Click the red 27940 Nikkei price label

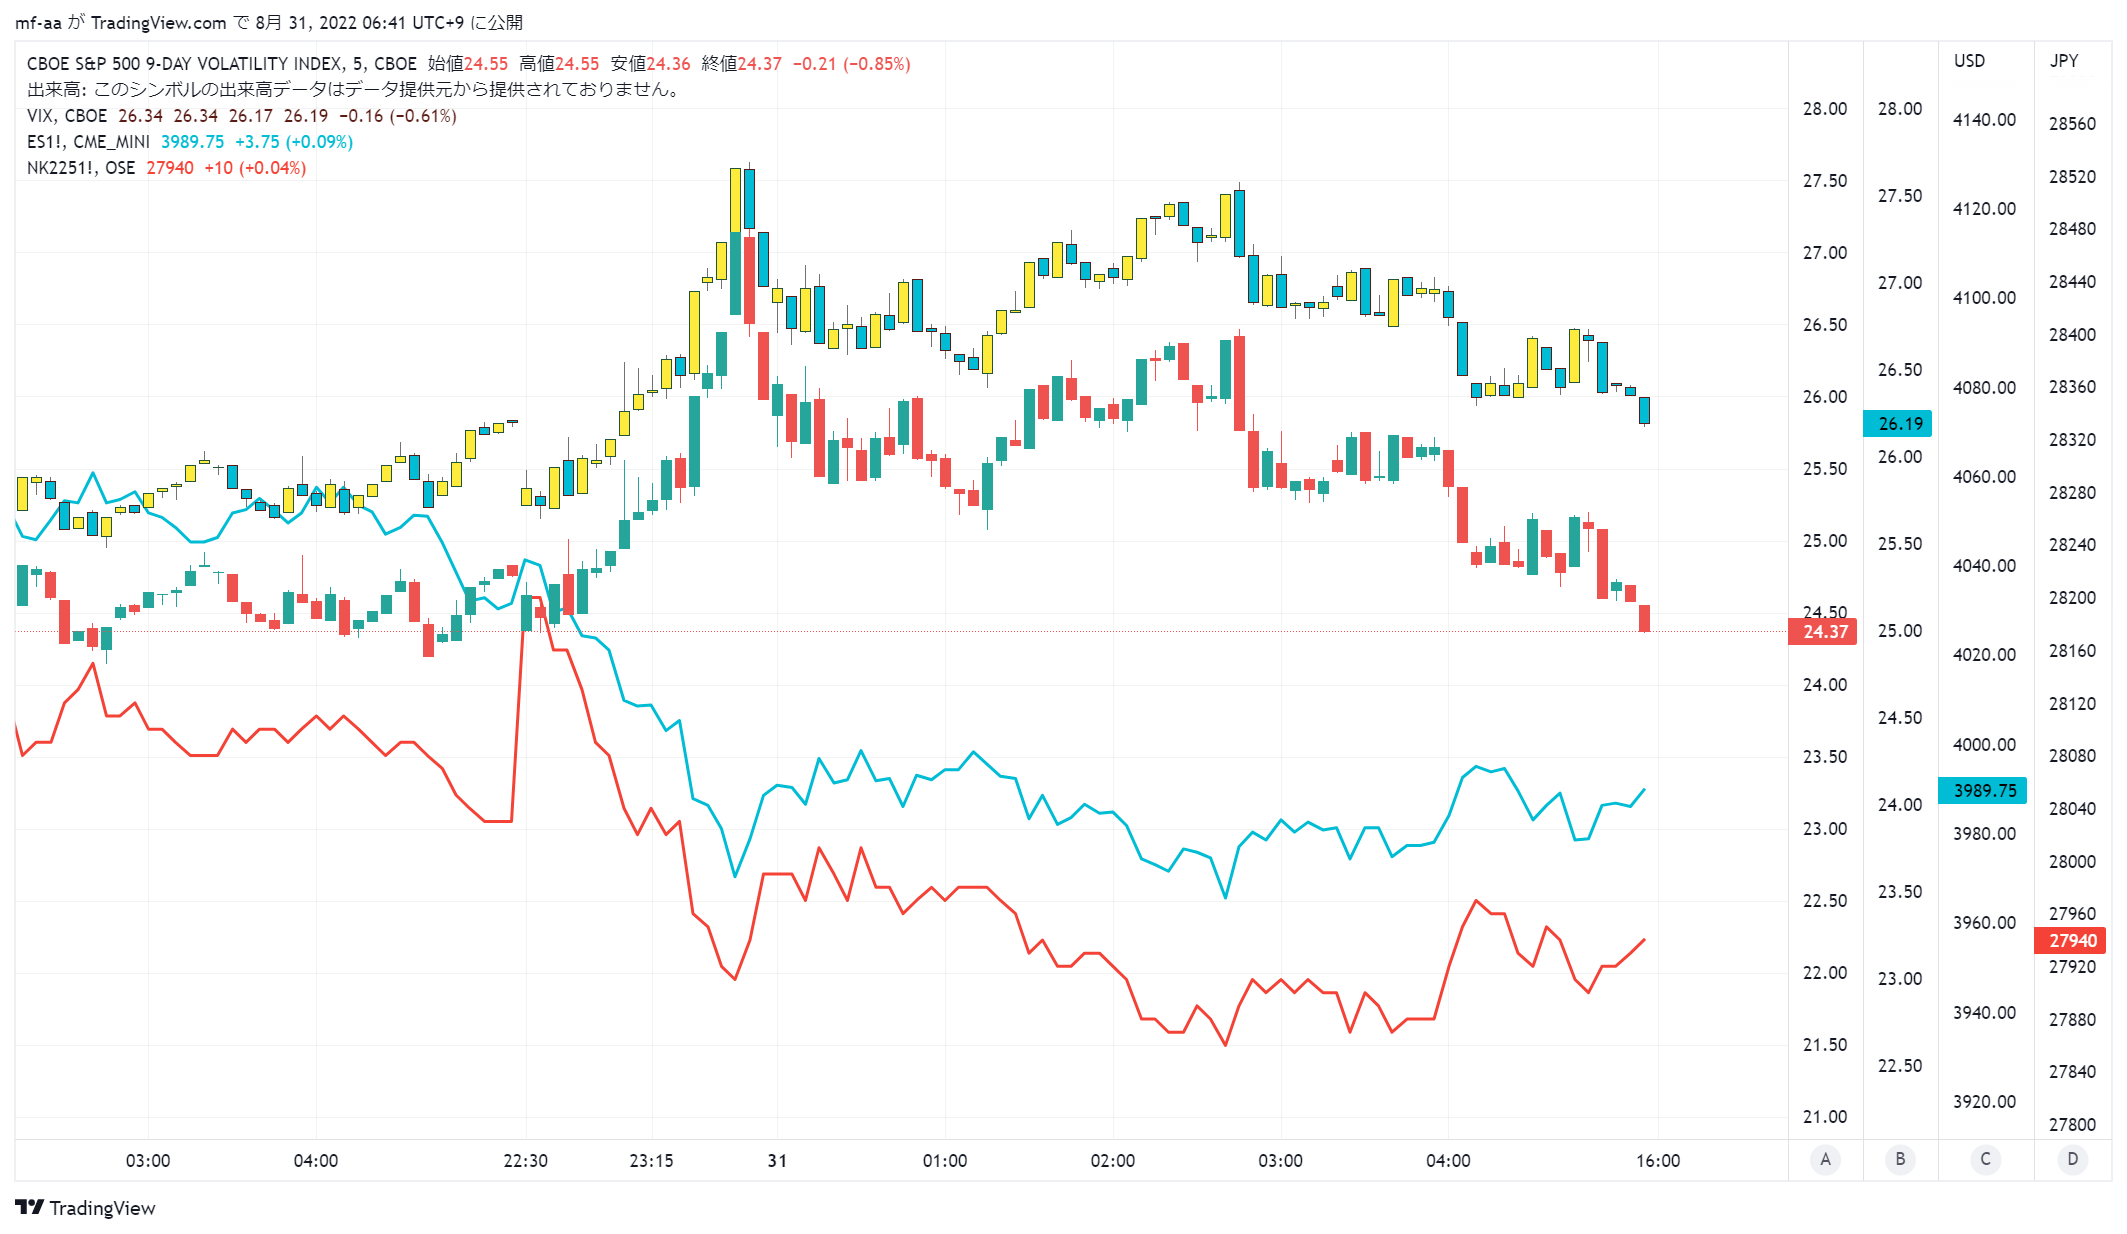tap(2071, 941)
